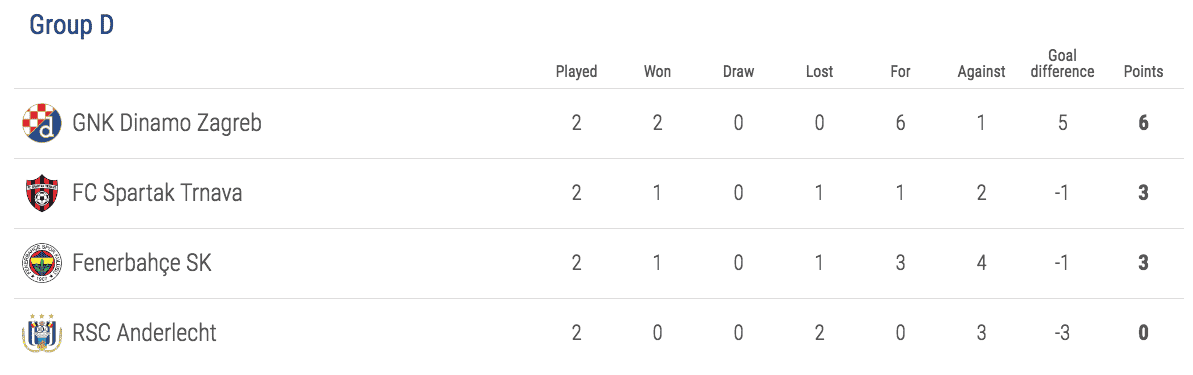Open the FC Spartak Trnava team name
Screen dimensions: 1193x375
coord(157,193)
